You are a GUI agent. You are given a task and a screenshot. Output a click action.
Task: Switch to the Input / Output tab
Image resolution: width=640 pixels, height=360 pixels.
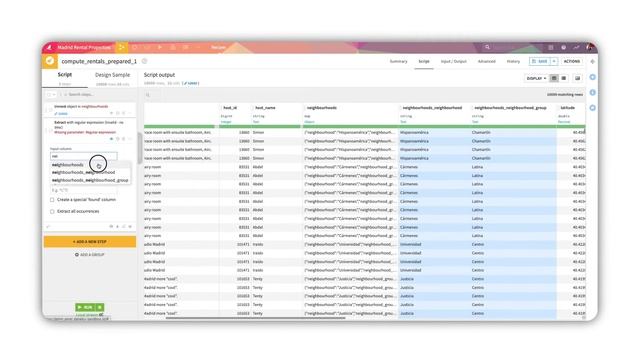tap(453, 61)
